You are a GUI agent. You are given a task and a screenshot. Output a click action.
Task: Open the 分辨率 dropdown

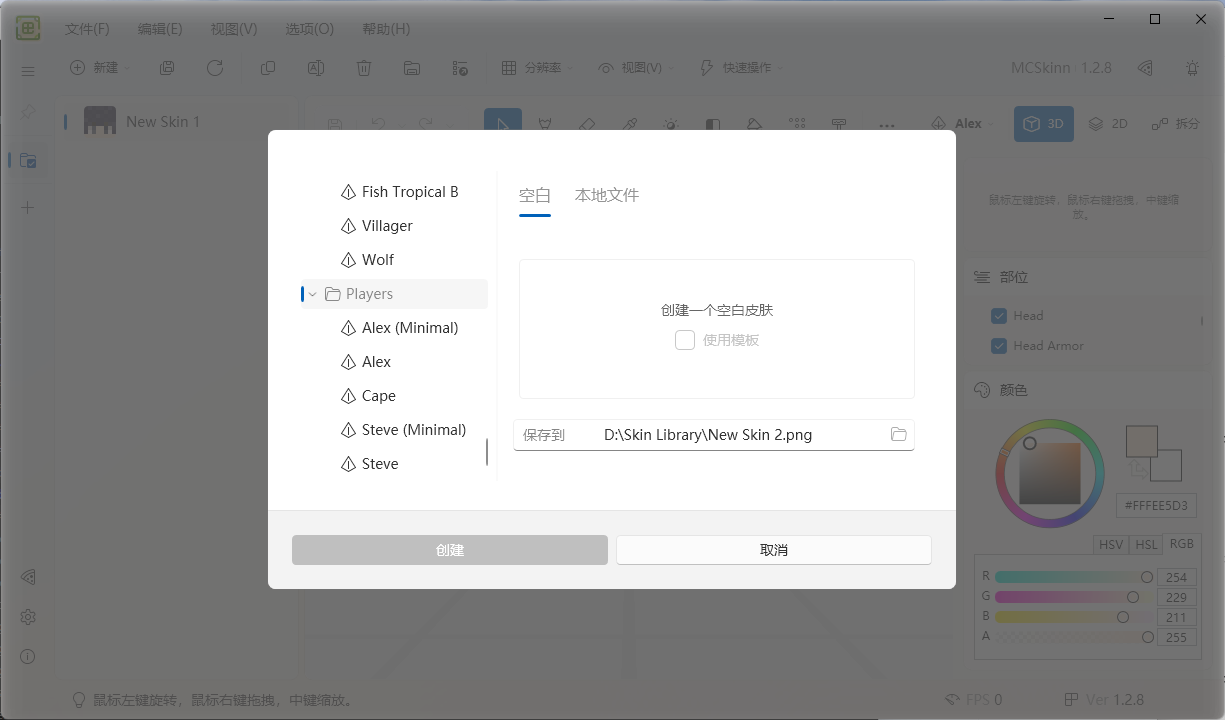click(538, 68)
